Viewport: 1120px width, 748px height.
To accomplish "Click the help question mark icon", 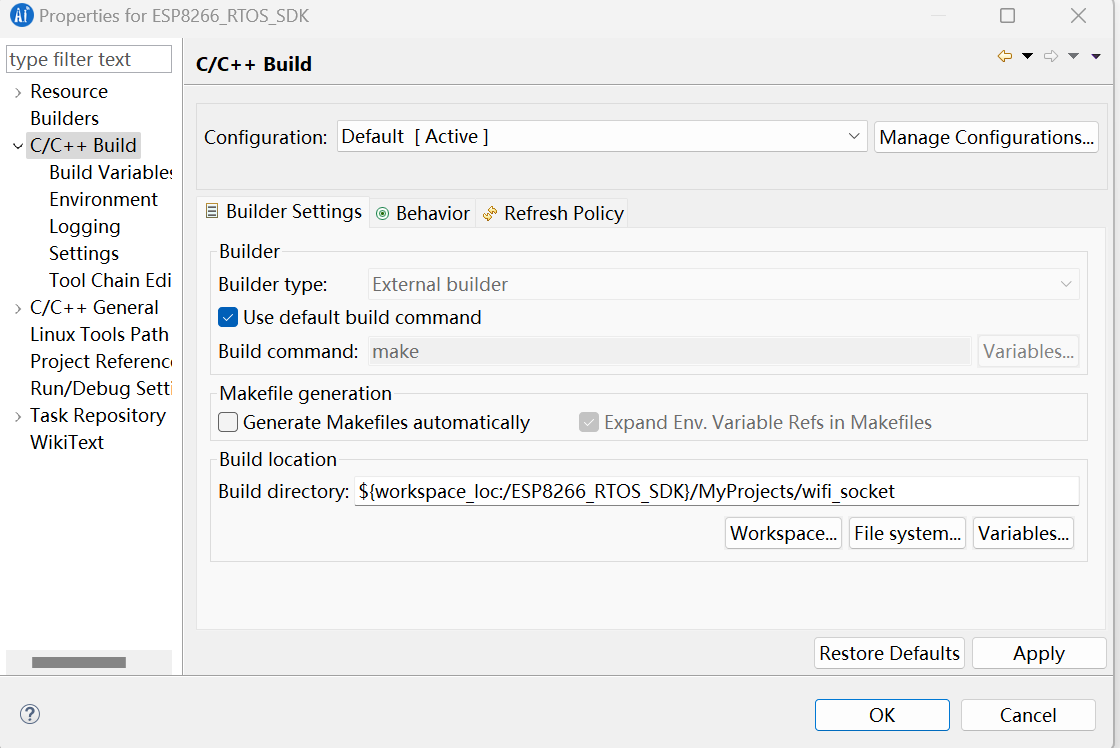I will click(x=30, y=714).
